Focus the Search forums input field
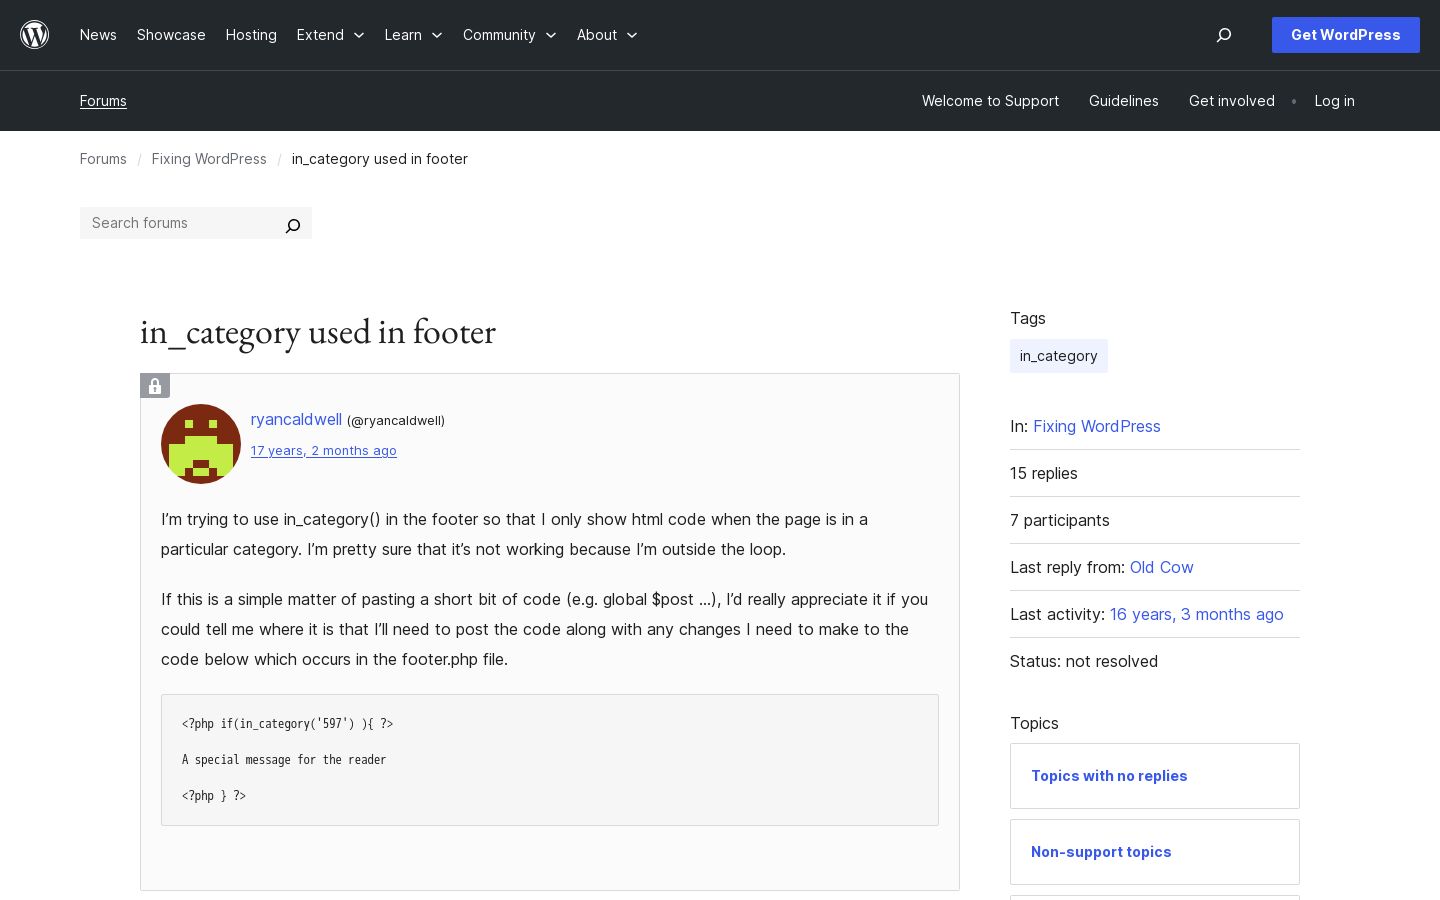Image resolution: width=1440 pixels, height=900 pixels. click(x=180, y=223)
